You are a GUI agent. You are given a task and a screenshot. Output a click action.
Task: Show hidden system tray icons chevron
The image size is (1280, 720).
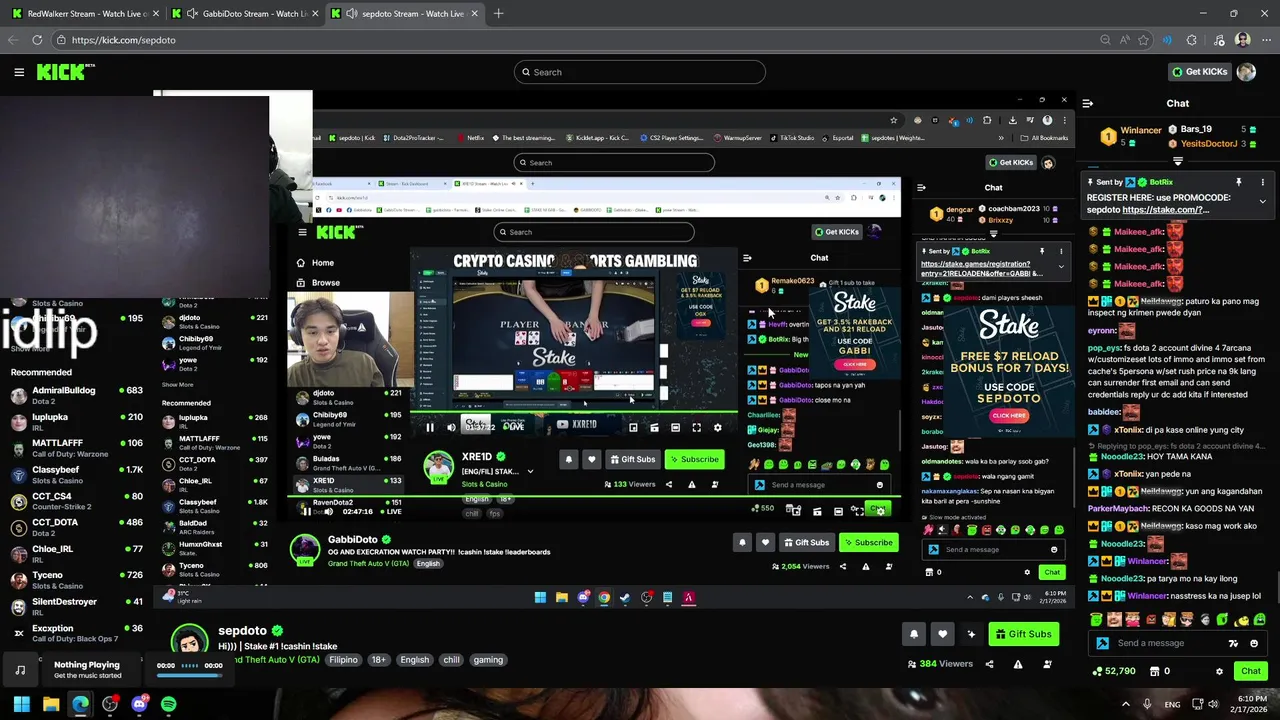1125,704
